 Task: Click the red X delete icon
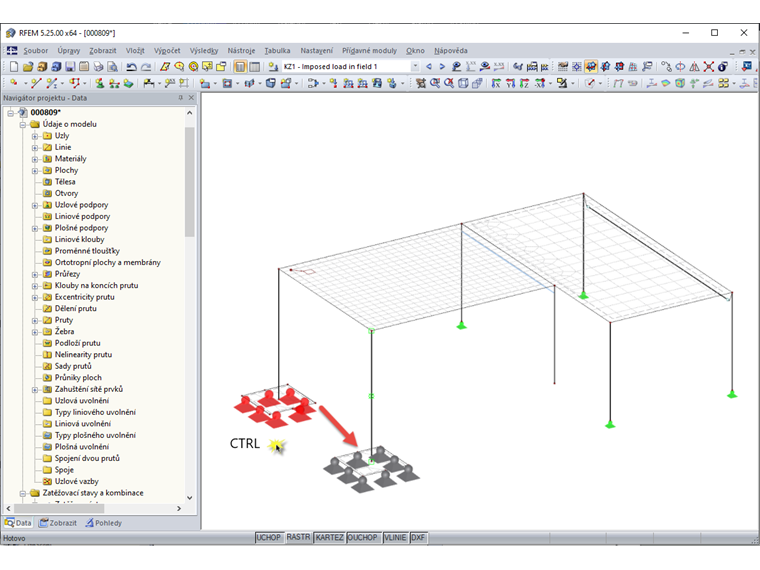click(x=709, y=66)
